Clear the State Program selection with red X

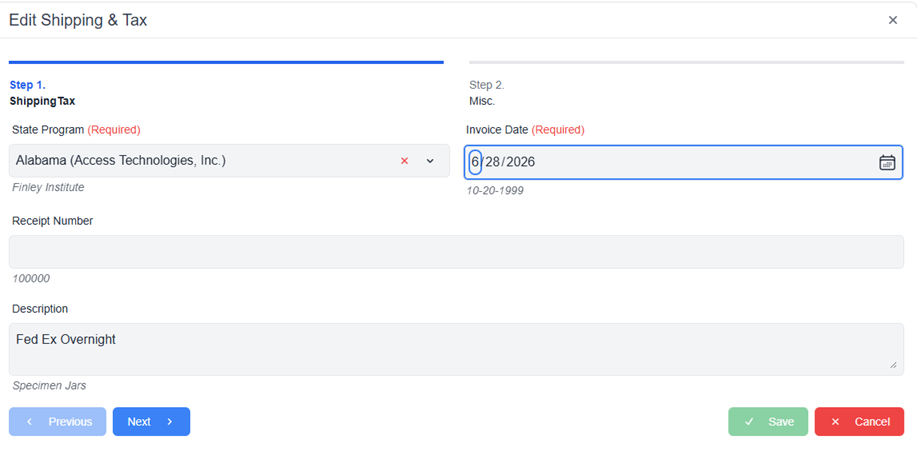pyautogui.click(x=404, y=161)
